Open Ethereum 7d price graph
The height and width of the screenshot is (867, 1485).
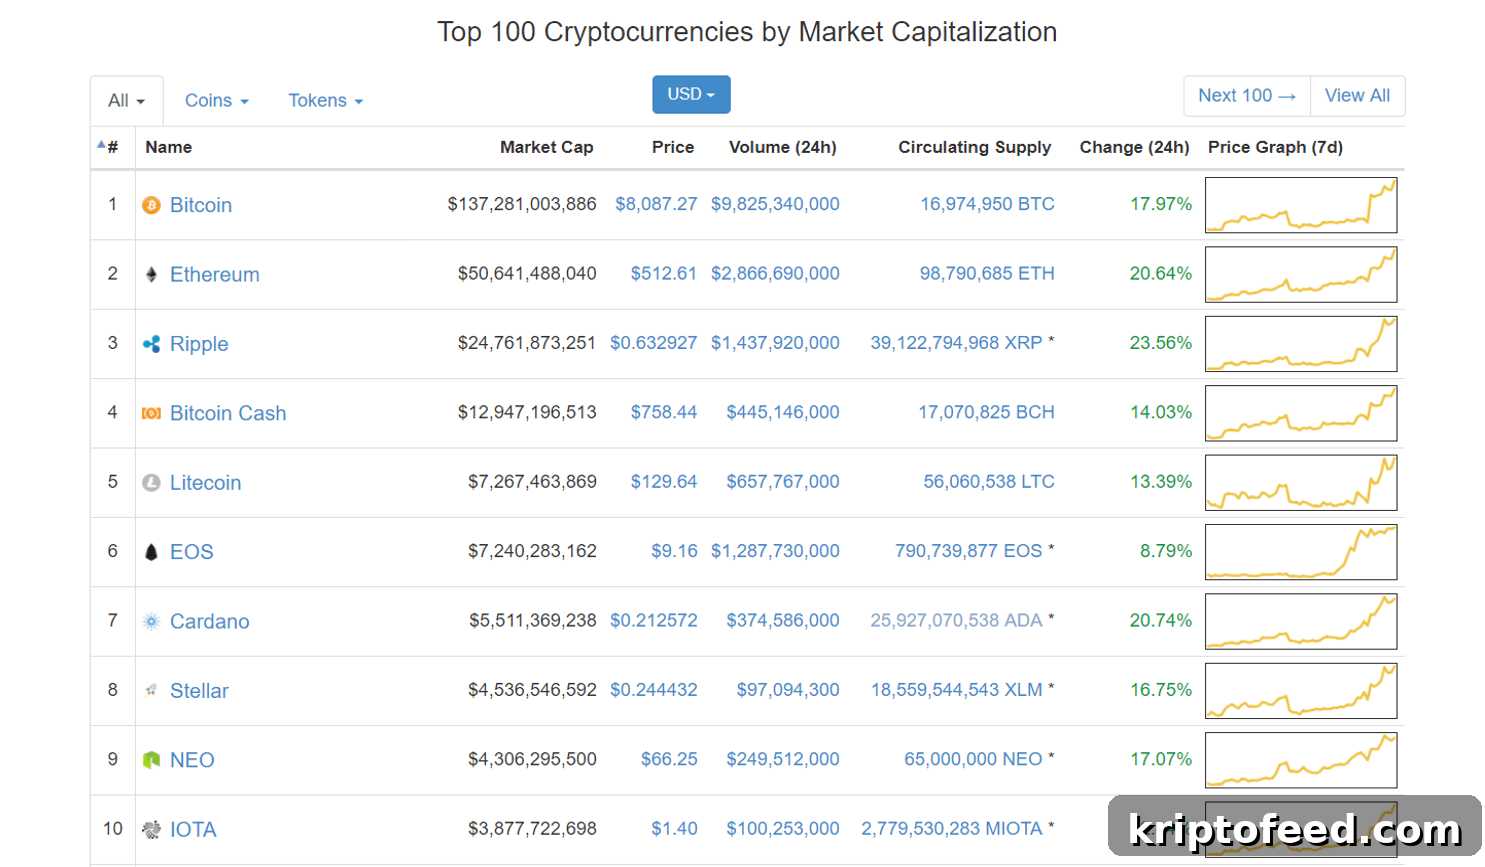tap(1301, 274)
